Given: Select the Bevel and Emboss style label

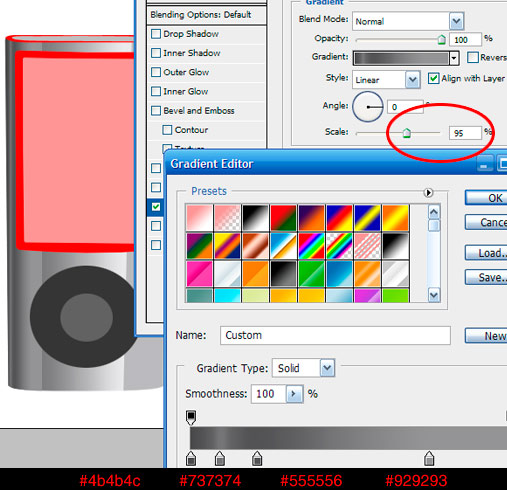Looking at the screenshot, I should pyautogui.click(x=199, y=111).
